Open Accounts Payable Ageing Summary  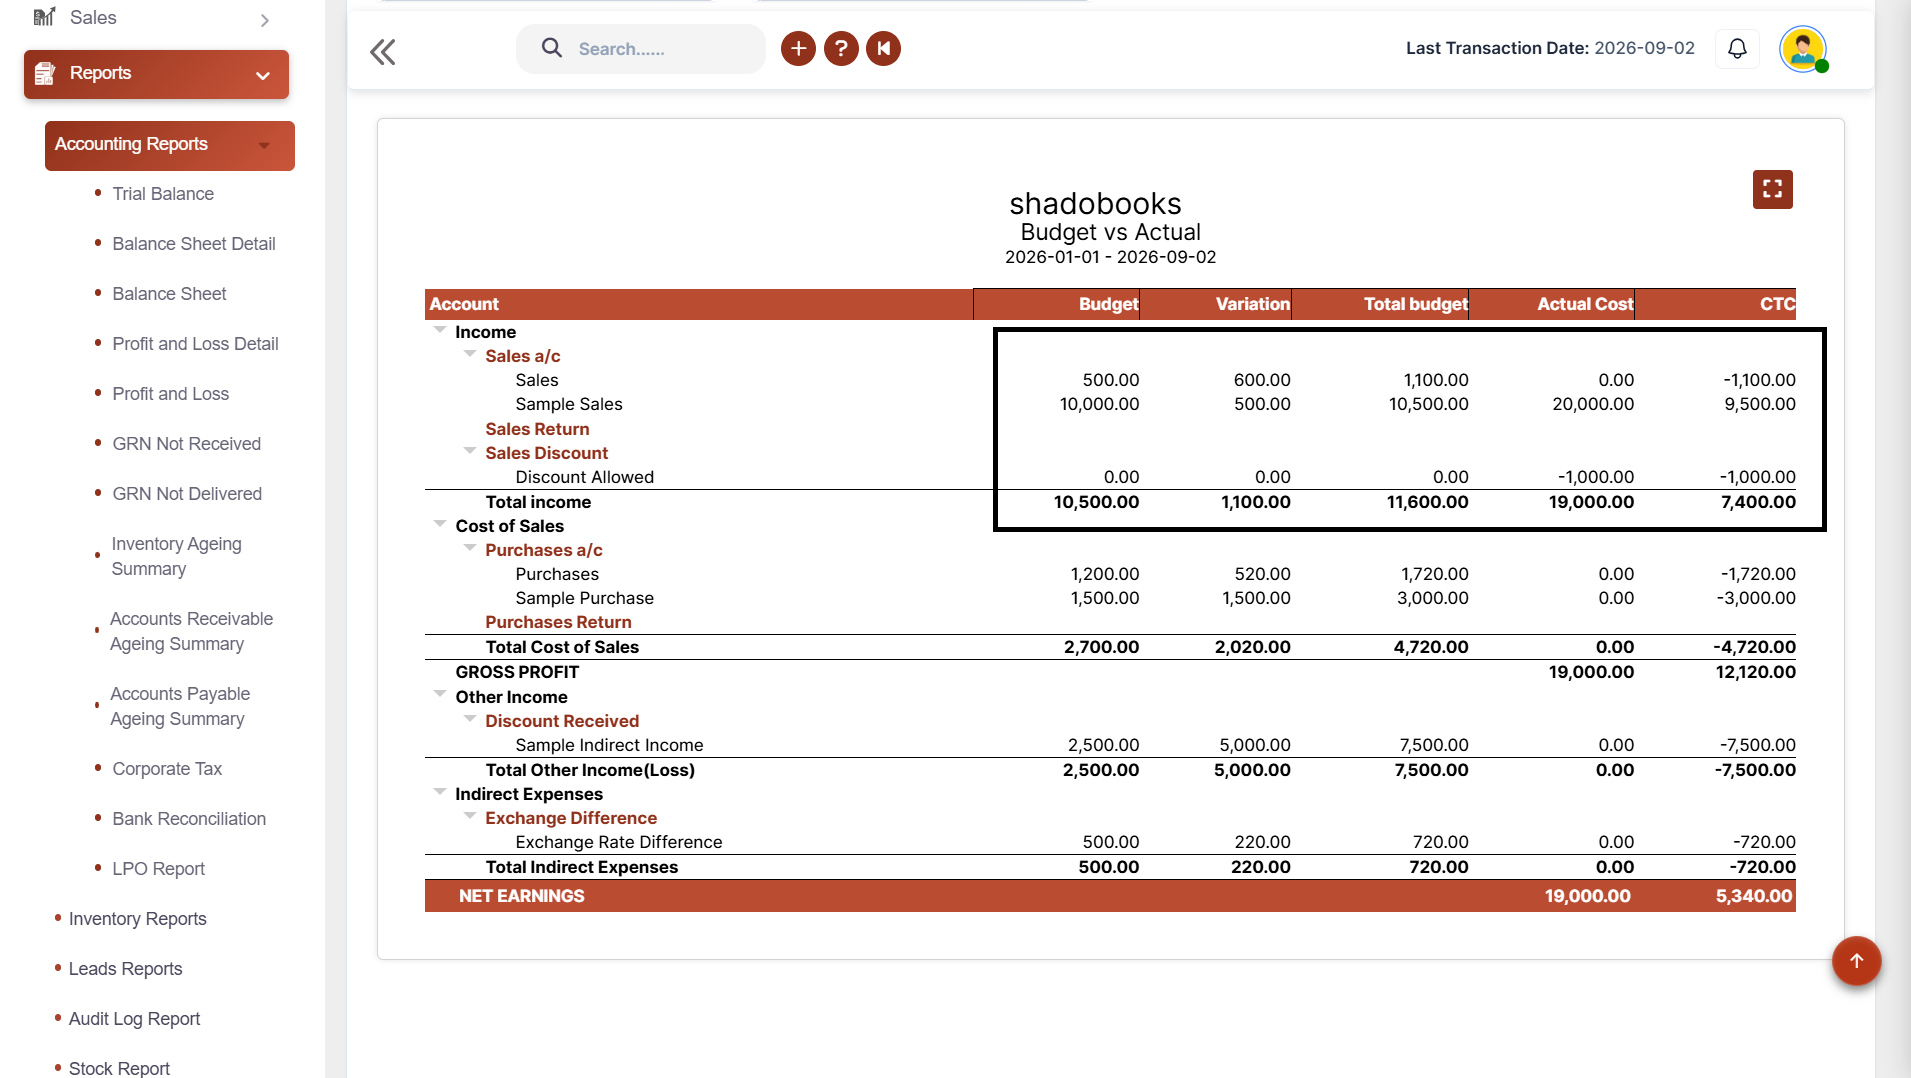click(x=179, y=706)
